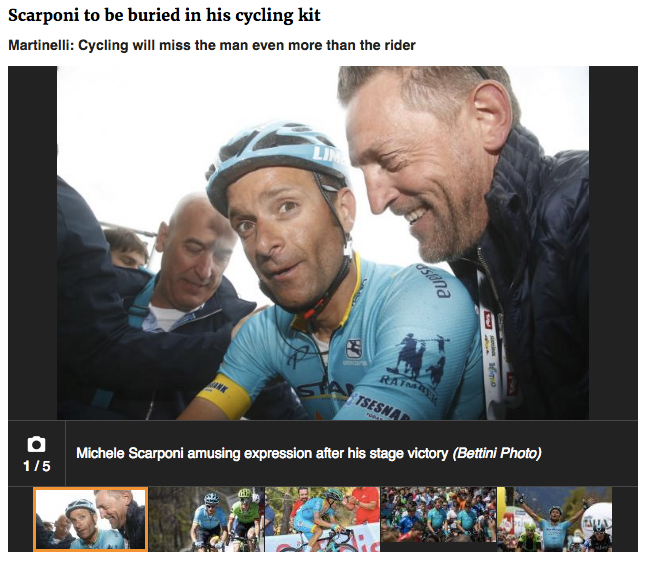Screen dimensions: 647x563
Task: Select the first highlighted gallery thumbnail
Action: pyautogui.click(x=91, y=518)
